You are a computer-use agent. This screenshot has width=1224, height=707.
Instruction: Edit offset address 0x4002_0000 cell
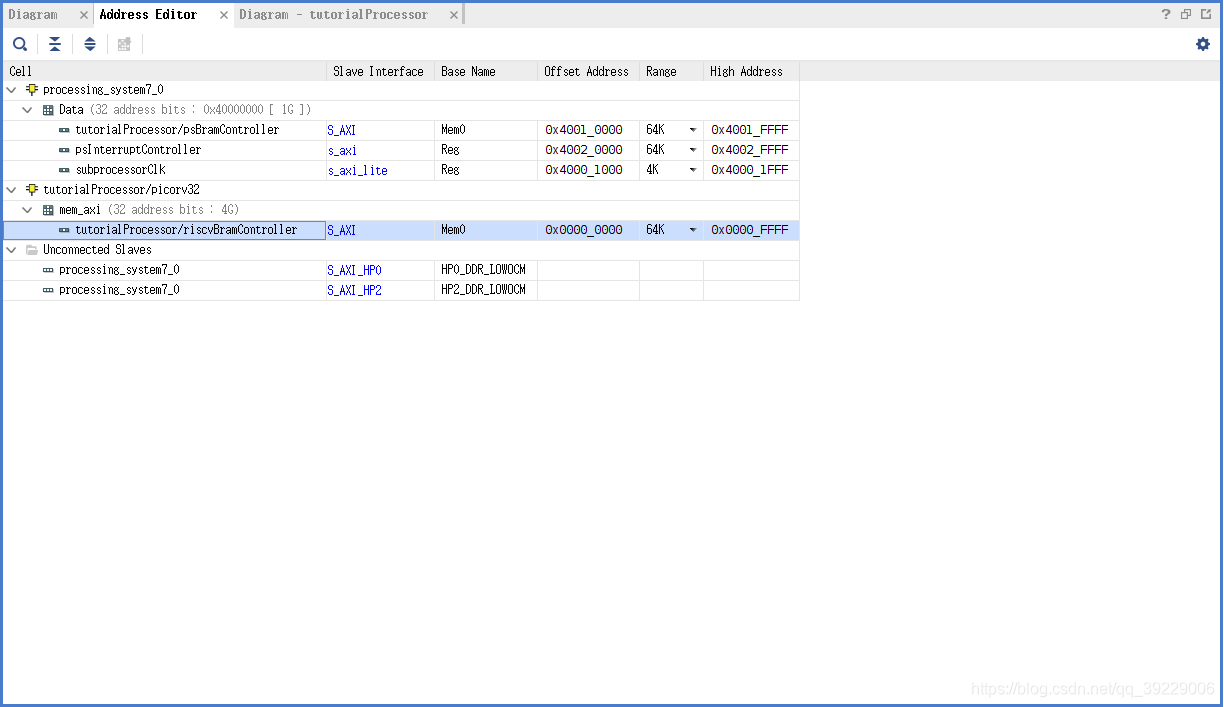[x=588, y=150]
